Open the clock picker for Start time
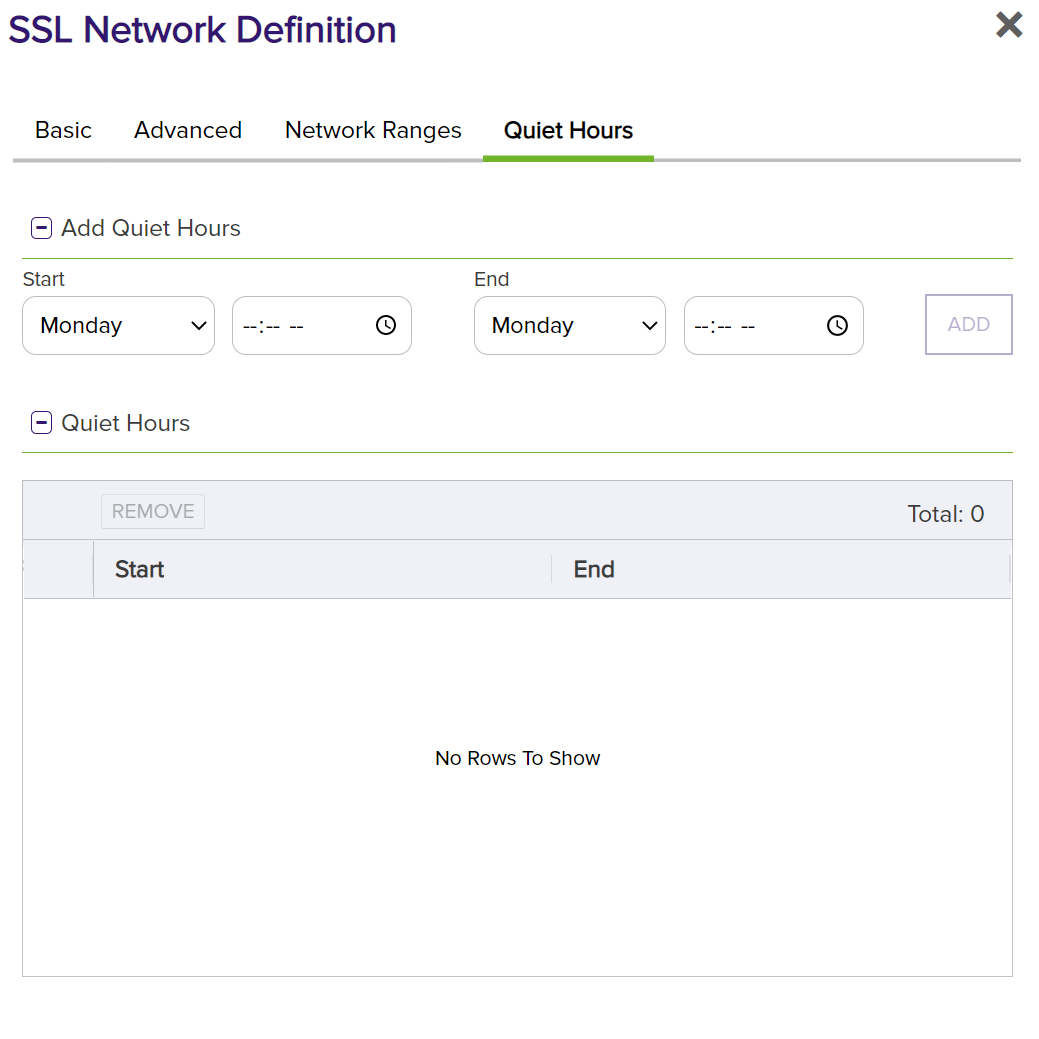Screen dimensions: 1039x1039 click(x=386, y=325)
